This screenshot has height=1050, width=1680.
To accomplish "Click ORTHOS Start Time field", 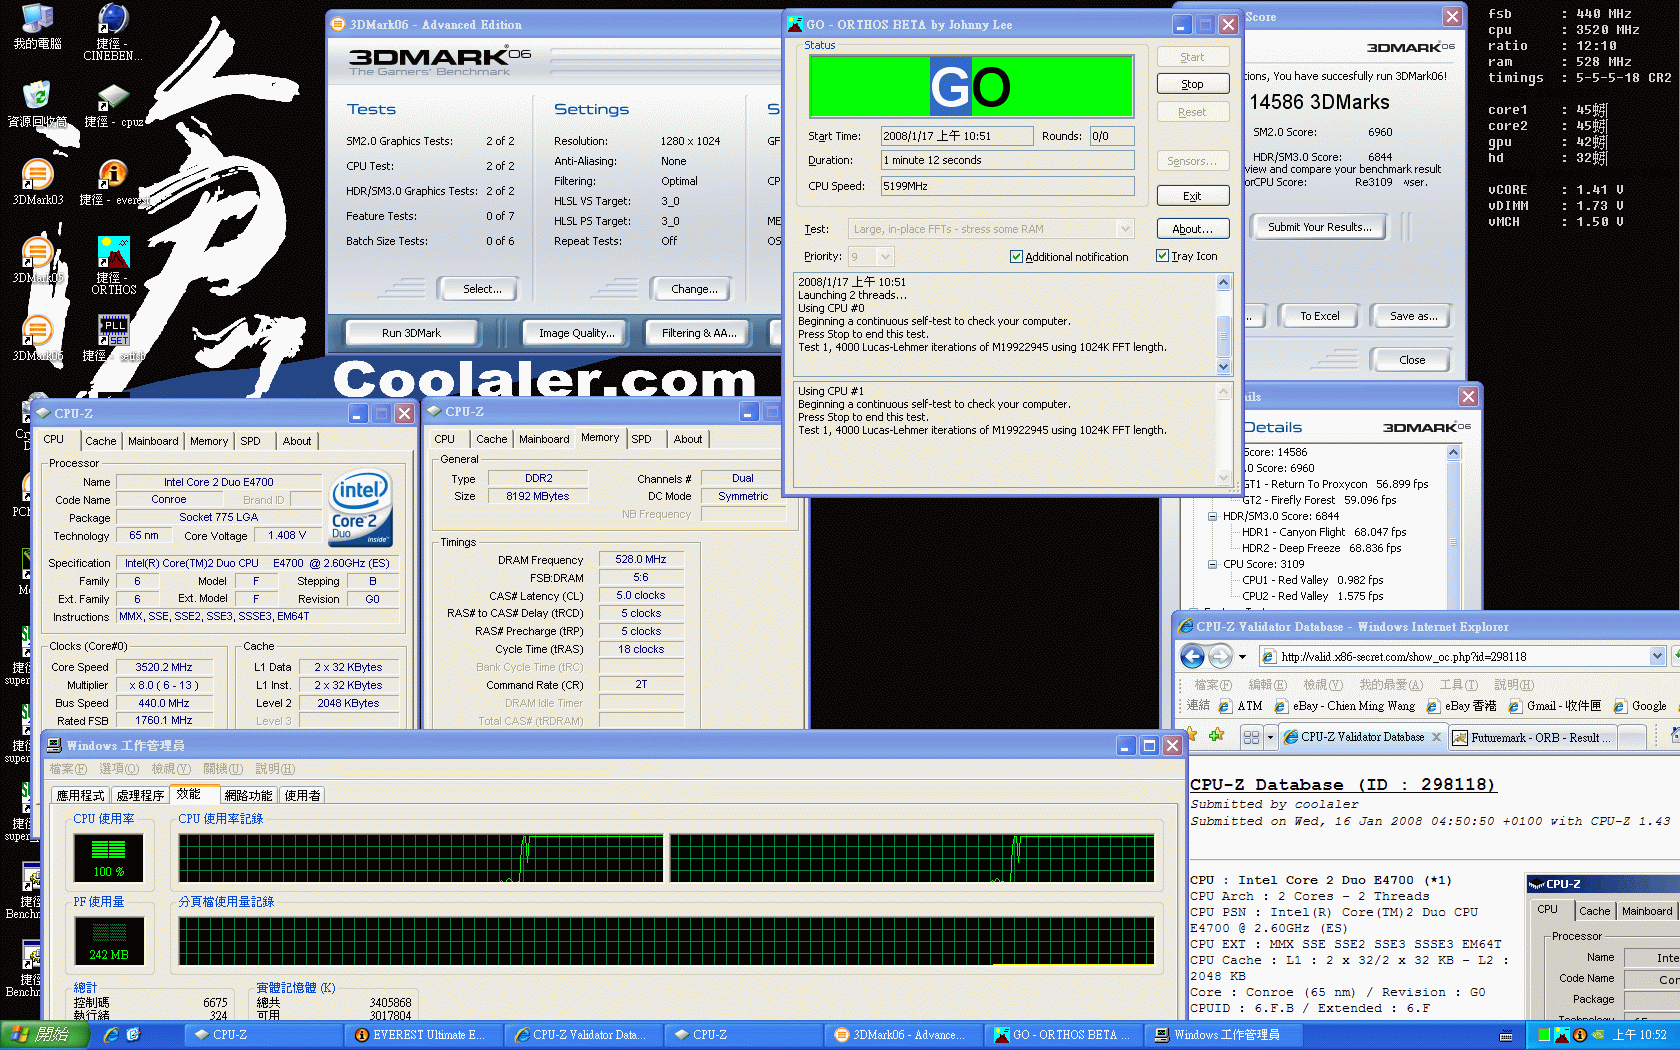I will 956,136.
